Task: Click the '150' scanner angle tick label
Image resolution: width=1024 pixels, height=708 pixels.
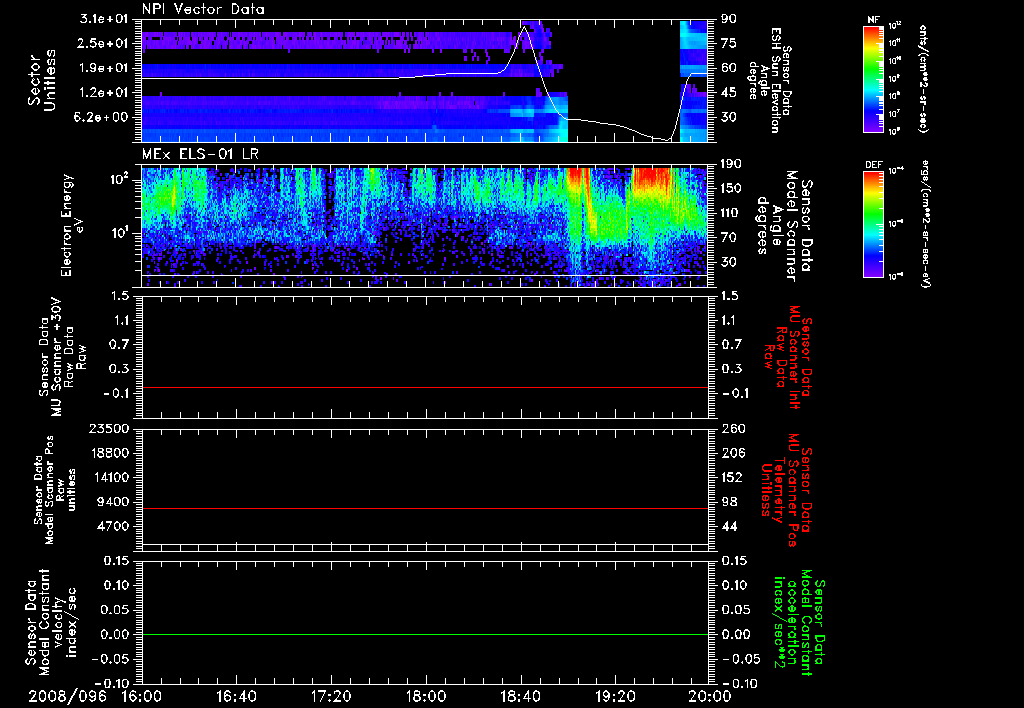Action: point(732,189)
